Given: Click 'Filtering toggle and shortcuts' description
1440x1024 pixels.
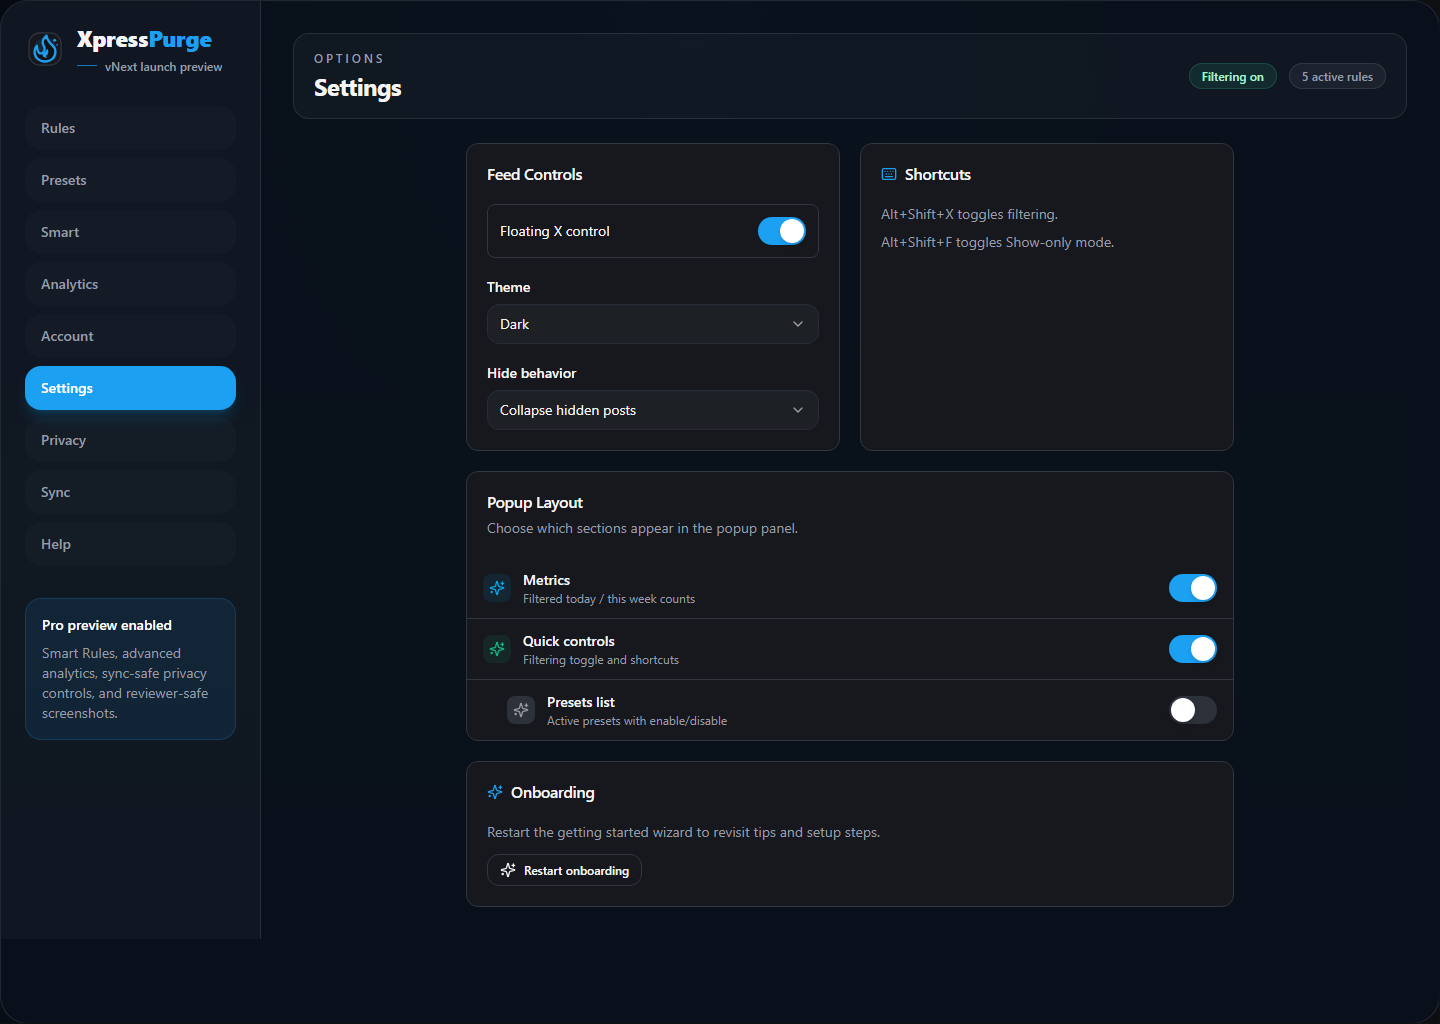Looking at the screenshot, I should click(600, 660).
